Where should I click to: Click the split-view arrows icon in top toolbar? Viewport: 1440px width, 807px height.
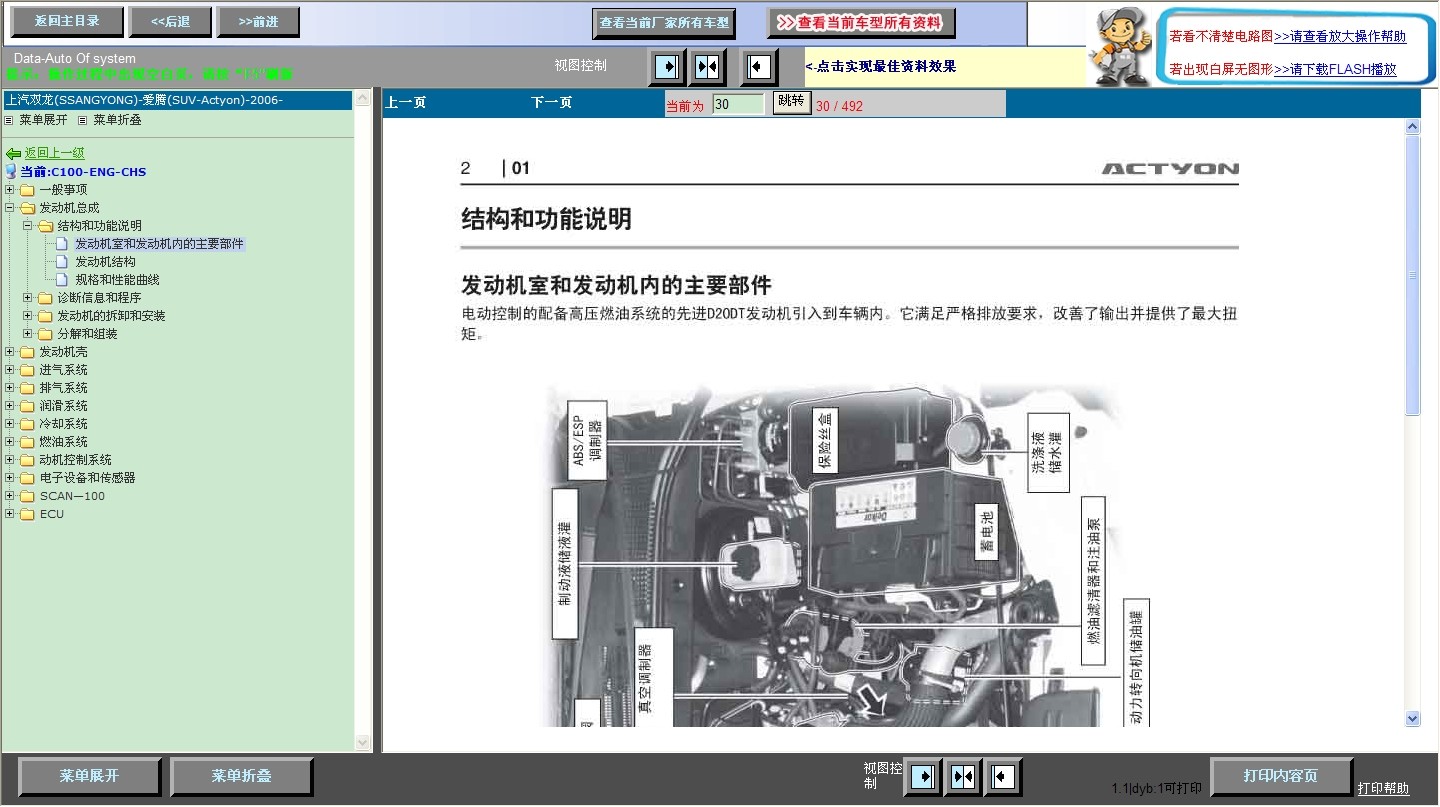point(707,67)
